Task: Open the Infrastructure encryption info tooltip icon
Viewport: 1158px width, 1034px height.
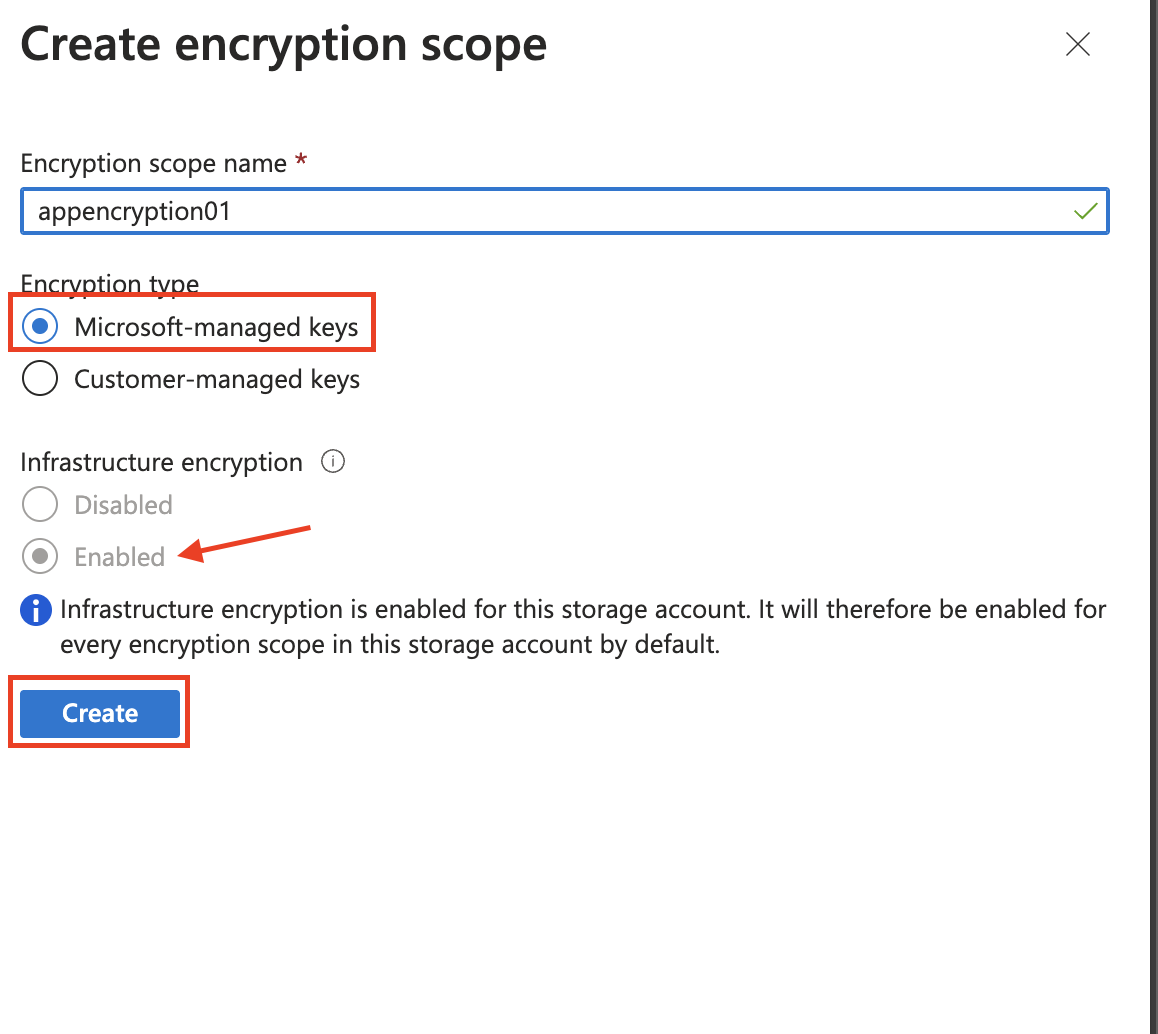Action: pos(332,462)
